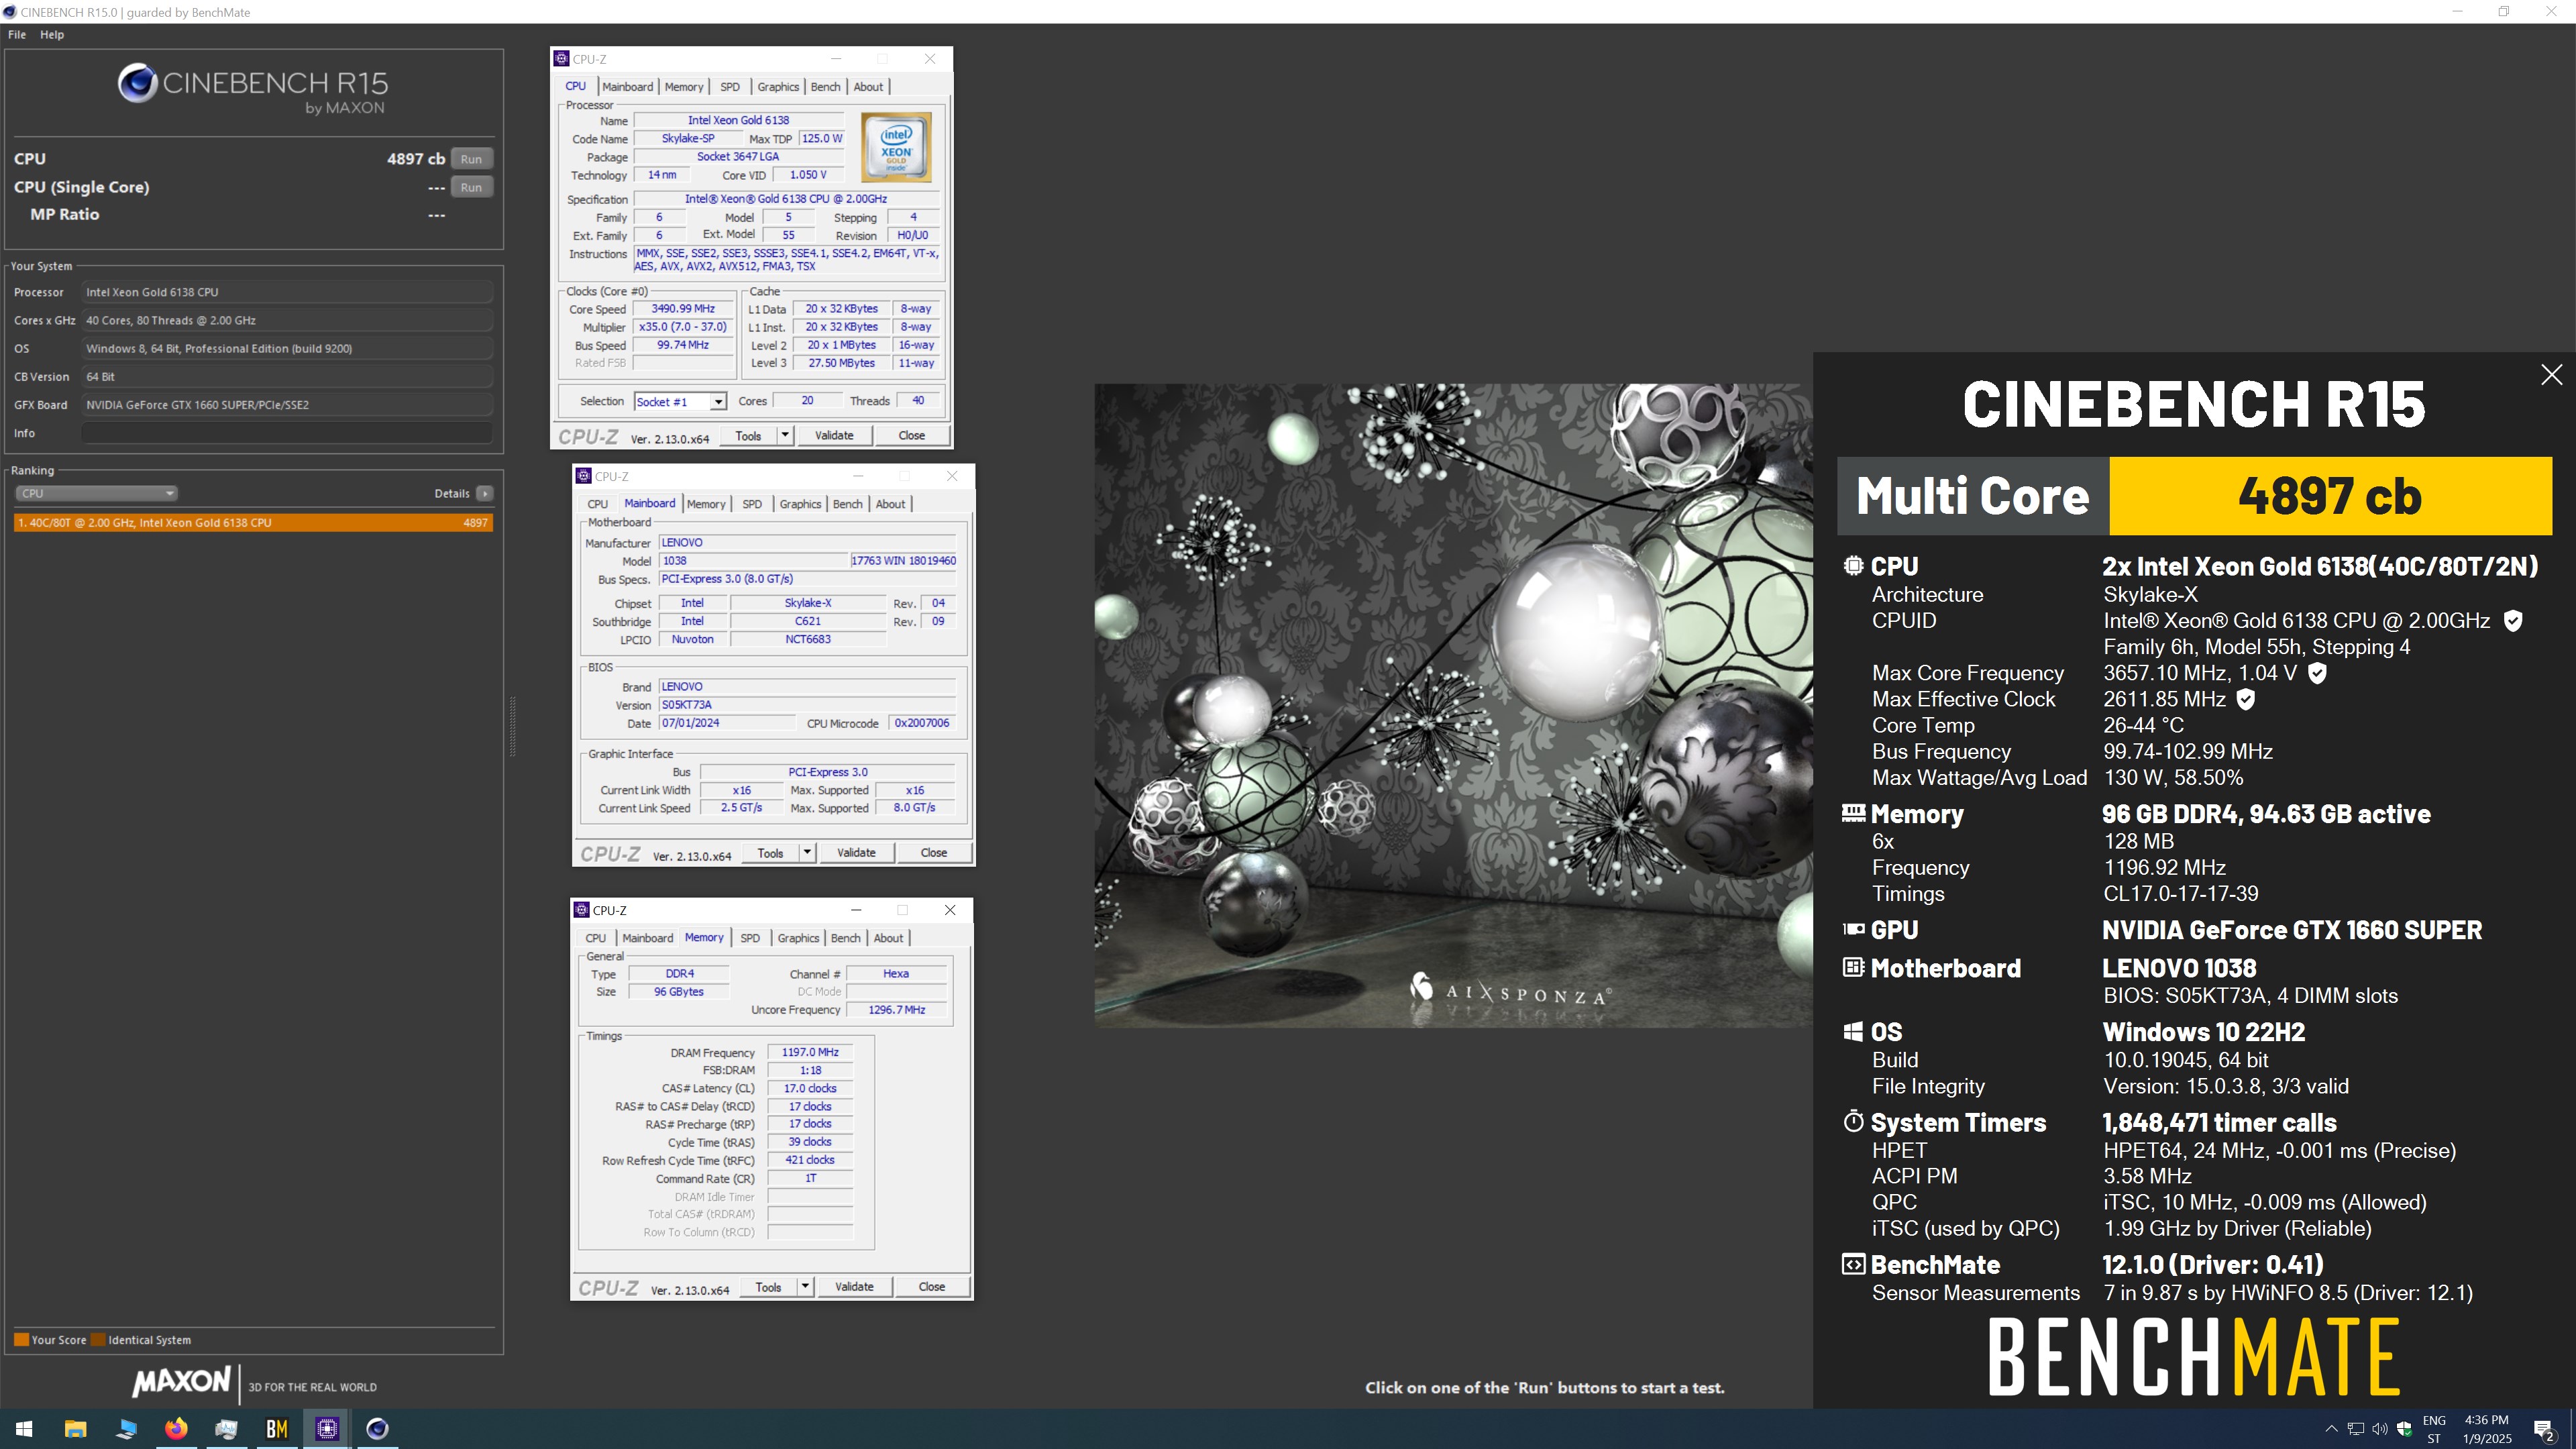Open network status in system tray

point(2356,1429)
